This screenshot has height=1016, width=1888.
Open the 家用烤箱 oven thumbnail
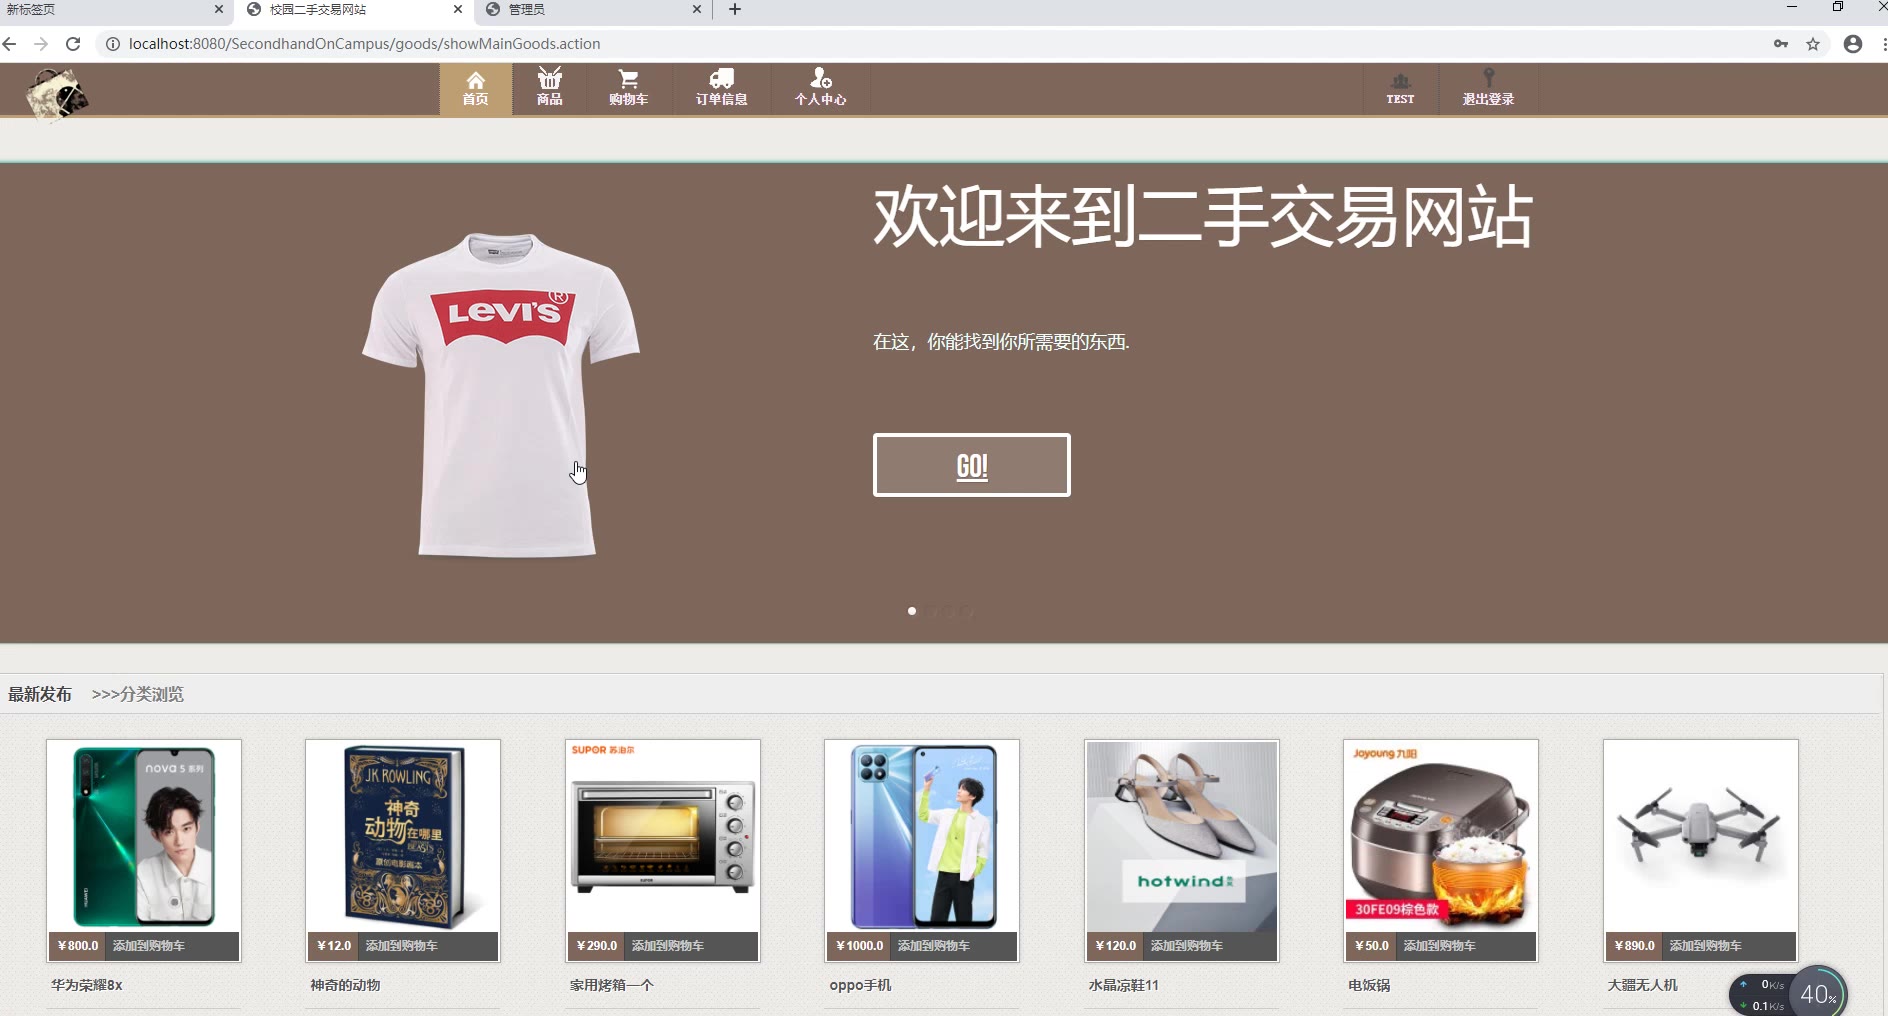663,837
